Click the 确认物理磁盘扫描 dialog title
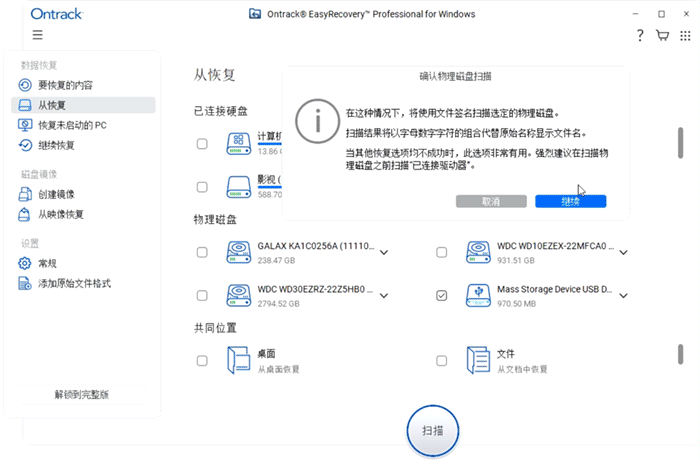This screenshot has height=462, width=700. pyautogui.click(x=455, y=77)
